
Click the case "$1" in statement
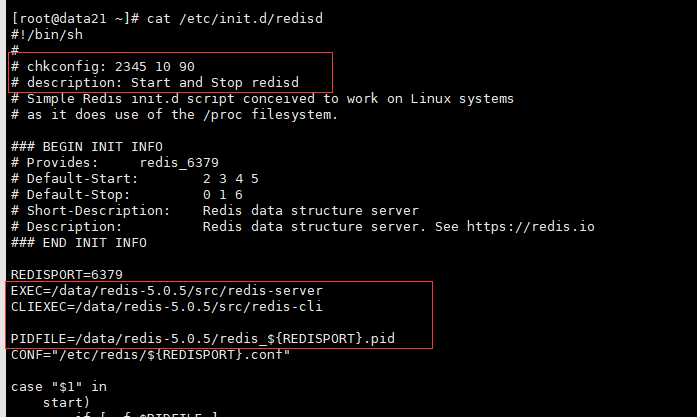point(59,387)
